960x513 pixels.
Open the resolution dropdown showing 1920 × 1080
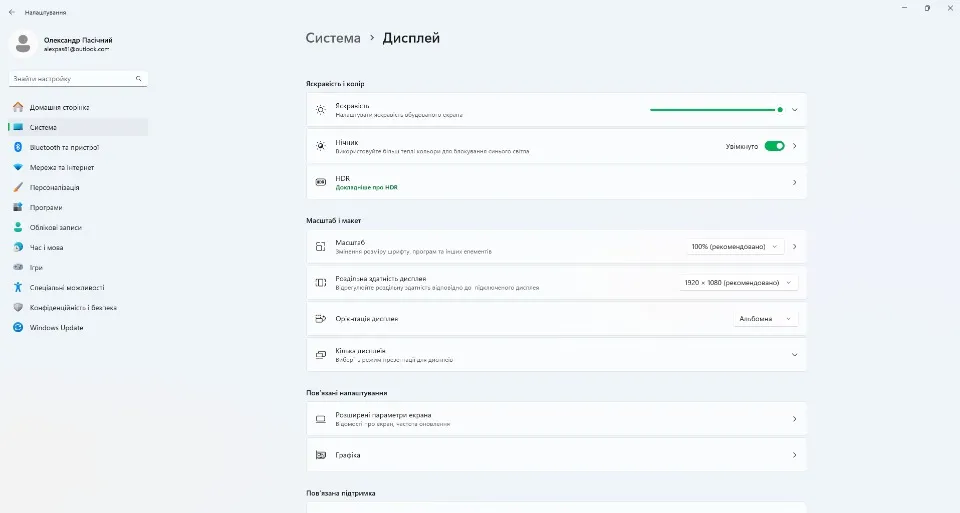point(738,283)
